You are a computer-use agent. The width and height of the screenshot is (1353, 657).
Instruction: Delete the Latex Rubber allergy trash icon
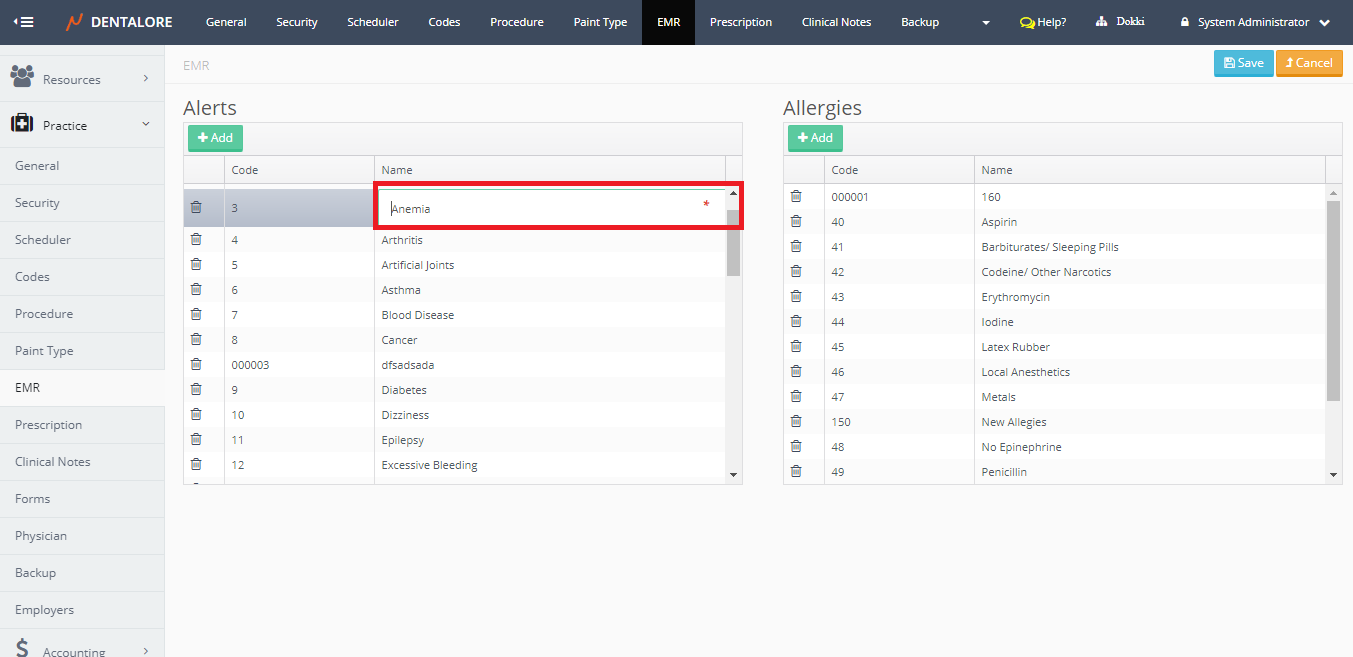click(796, 346)
